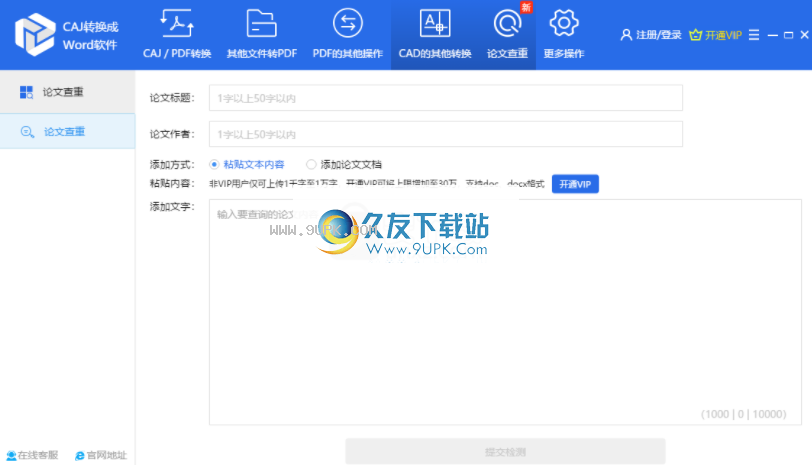Click the (1000 | 0 | 10000) word counter
The width and height of the screenshot is (812, 465).
pyautogui.click(x=743, y=414)
